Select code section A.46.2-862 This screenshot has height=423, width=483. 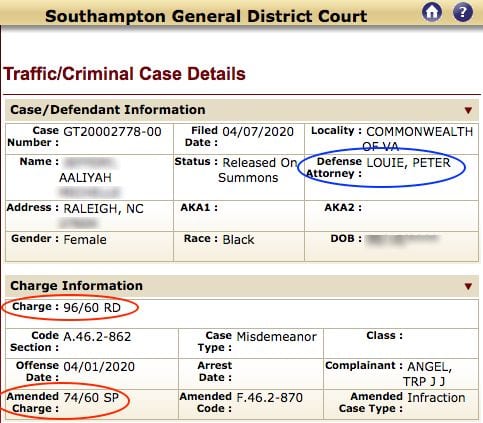point(97,337)
